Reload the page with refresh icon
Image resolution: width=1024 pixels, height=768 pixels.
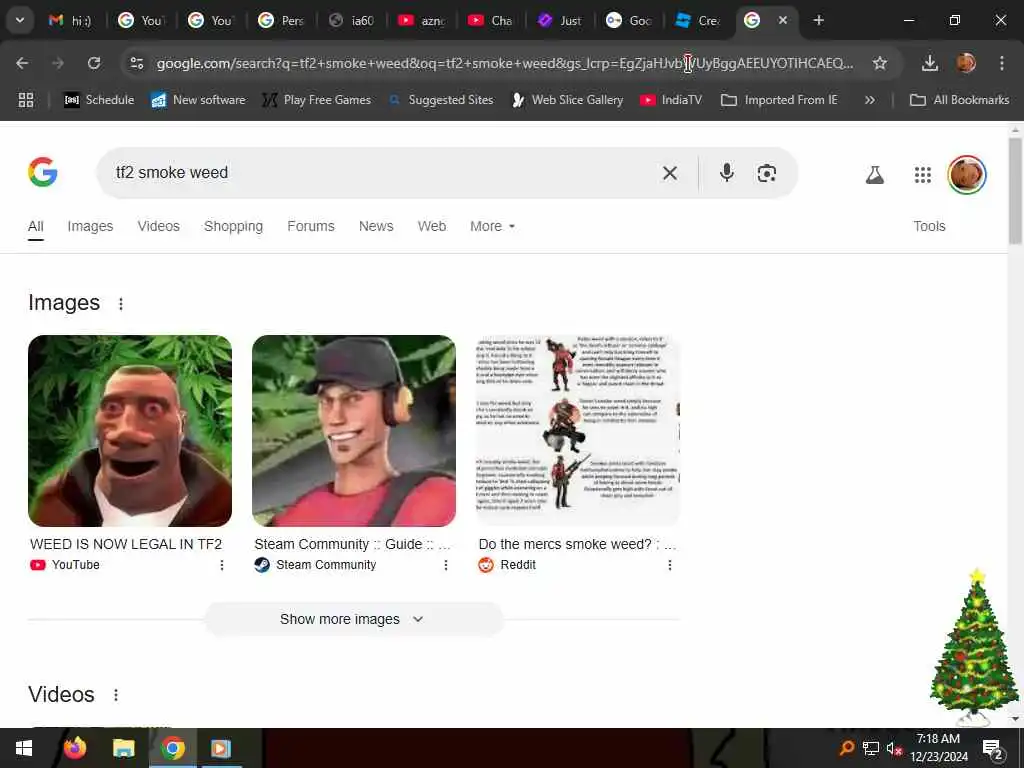click(x=94, y=63)
